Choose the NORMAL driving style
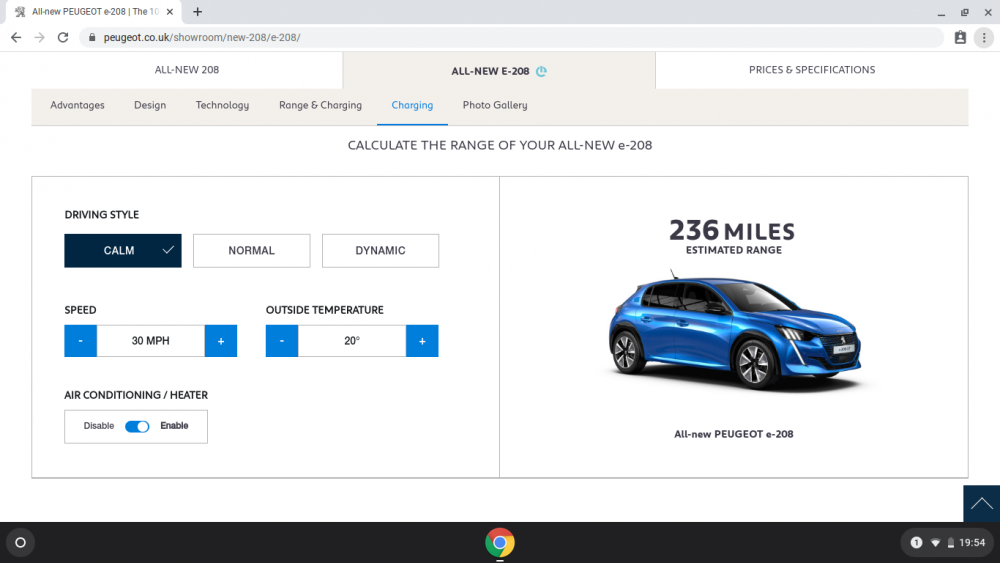 [x=251, y=251]
